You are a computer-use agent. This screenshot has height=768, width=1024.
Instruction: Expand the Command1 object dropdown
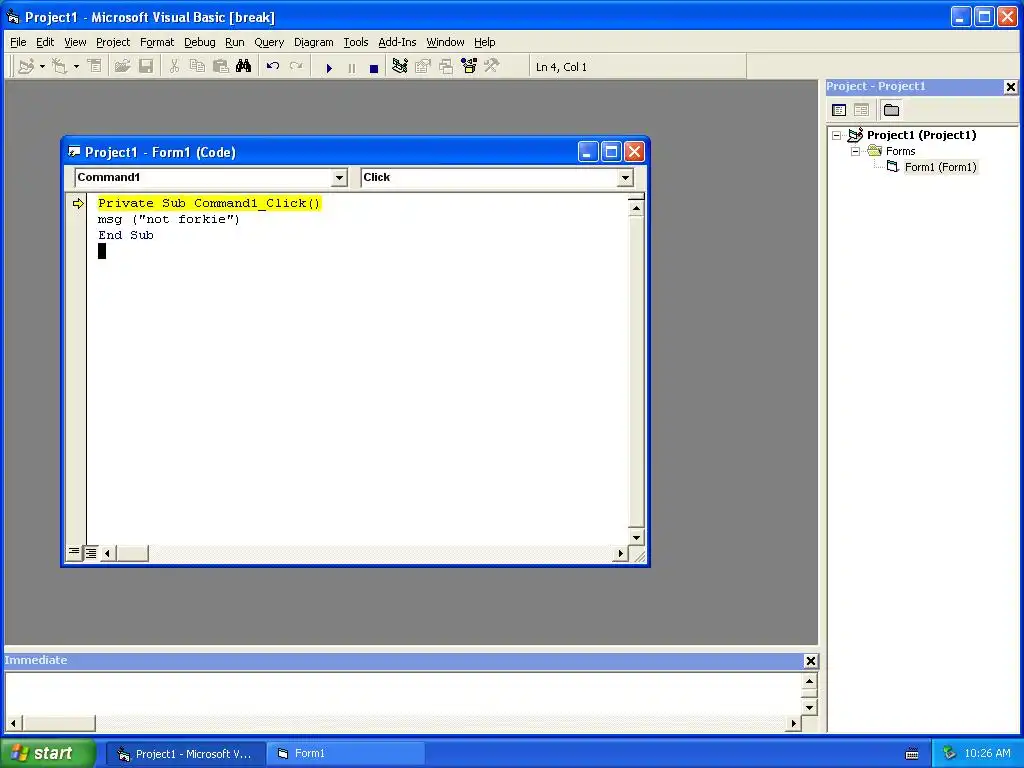pyautogui.click(x=339, y=178)
